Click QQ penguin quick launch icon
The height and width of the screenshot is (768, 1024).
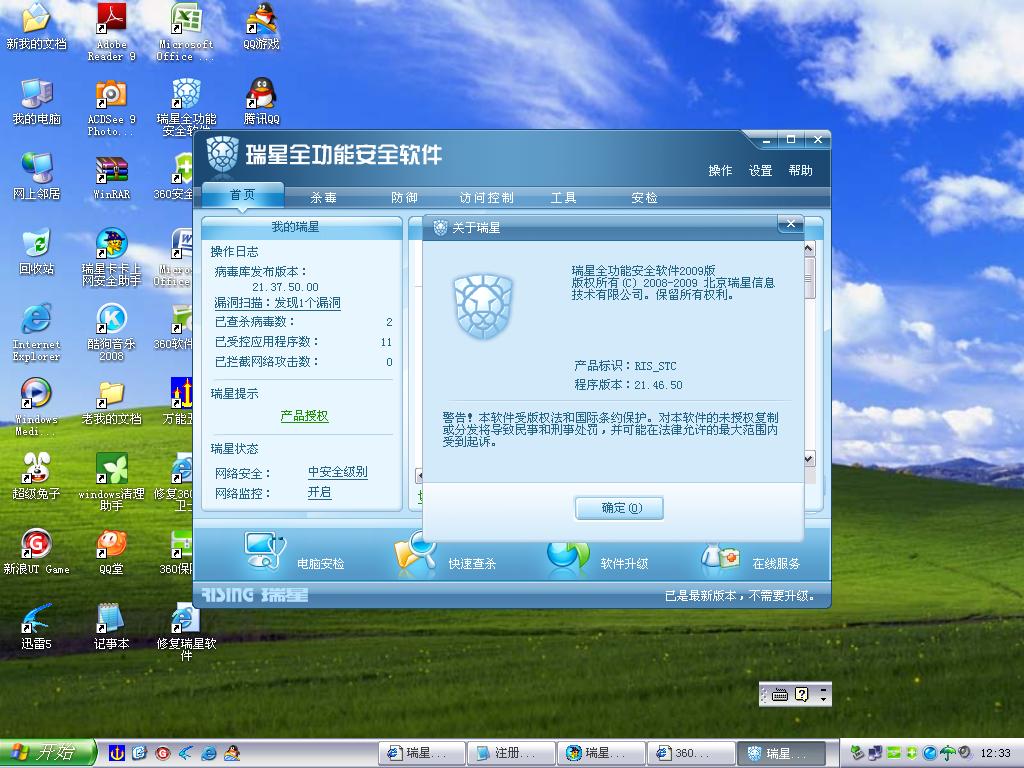coord(232,753)
